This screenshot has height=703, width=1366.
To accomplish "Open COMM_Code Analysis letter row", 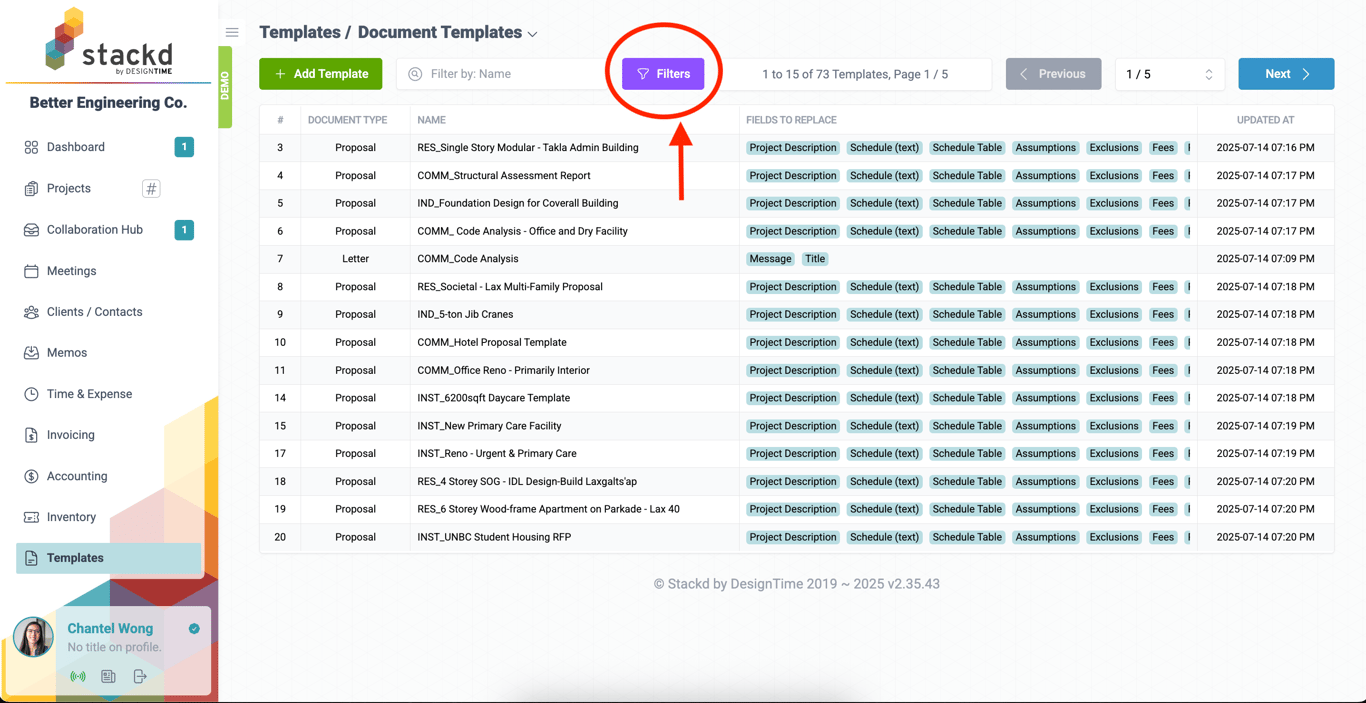I will (x=796, y=259).
